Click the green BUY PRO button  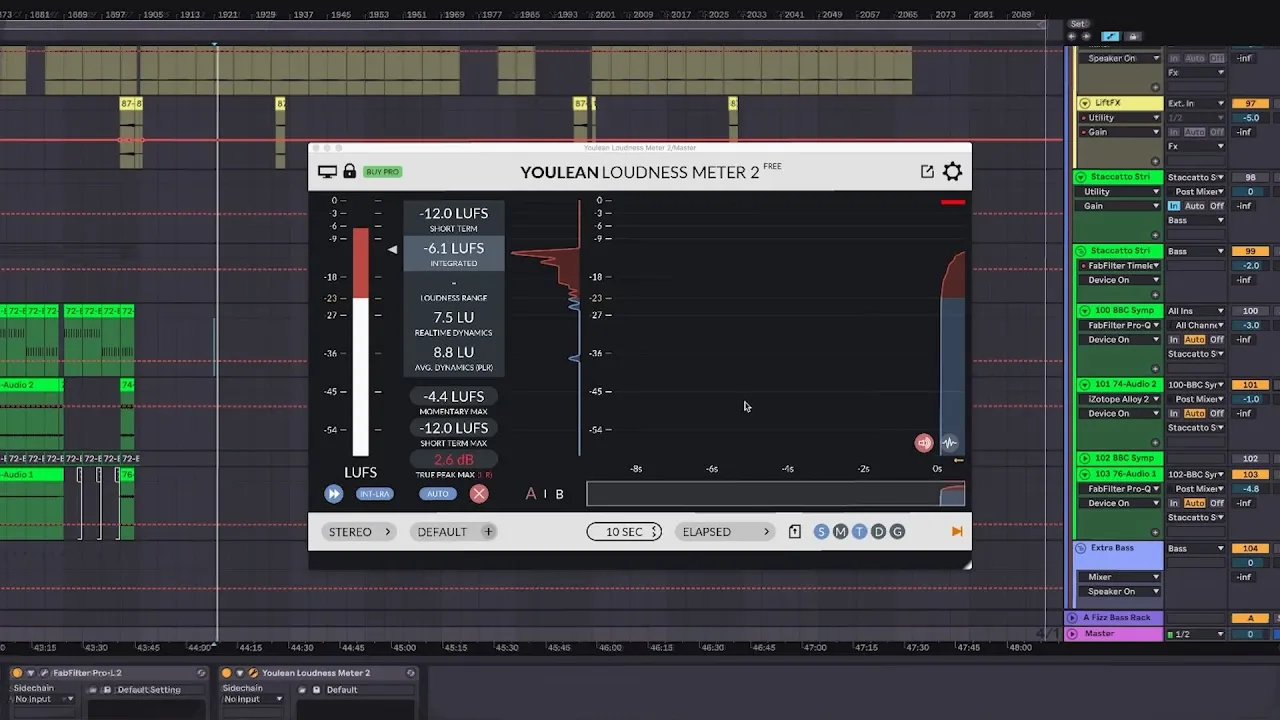click(382, 172)
